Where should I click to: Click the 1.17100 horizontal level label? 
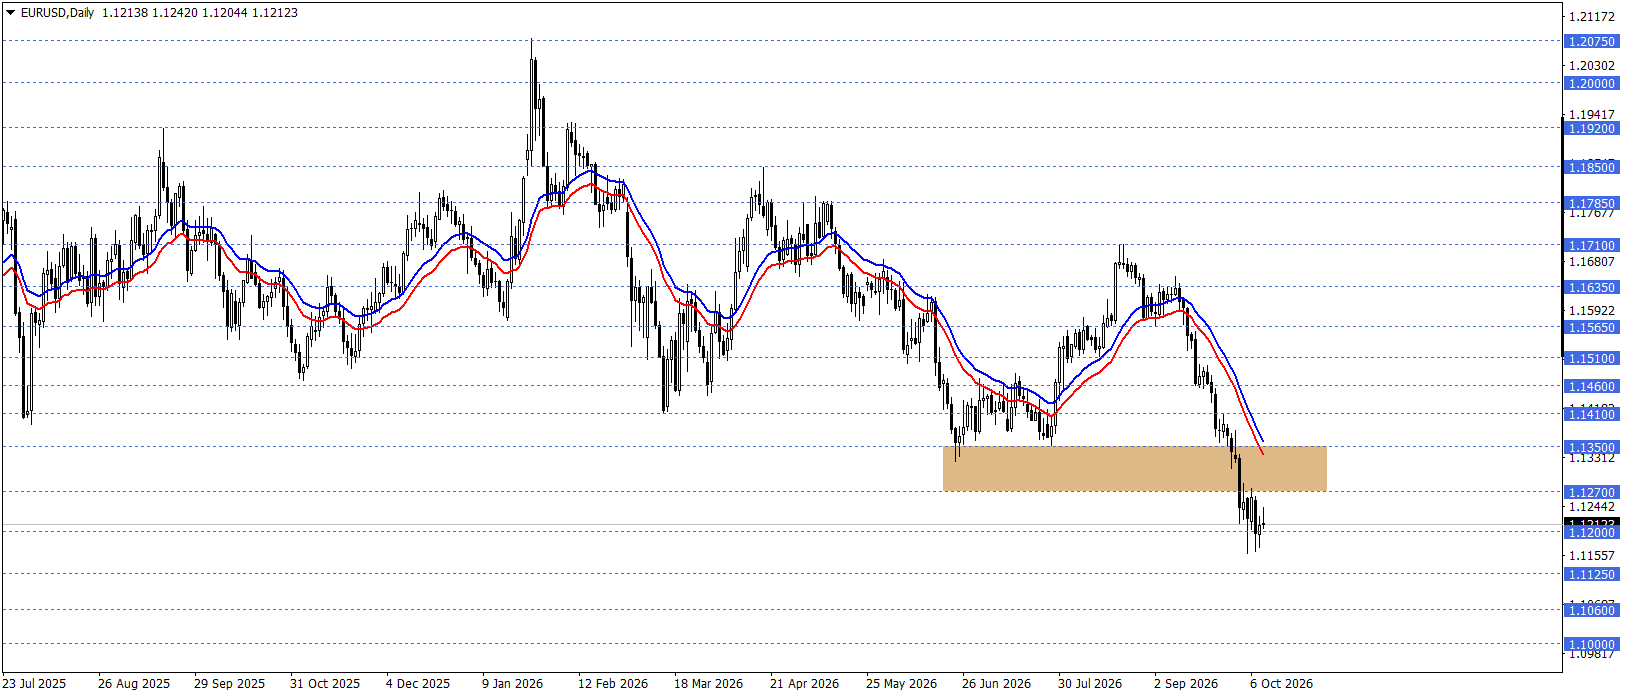(x=1592, y=246)
